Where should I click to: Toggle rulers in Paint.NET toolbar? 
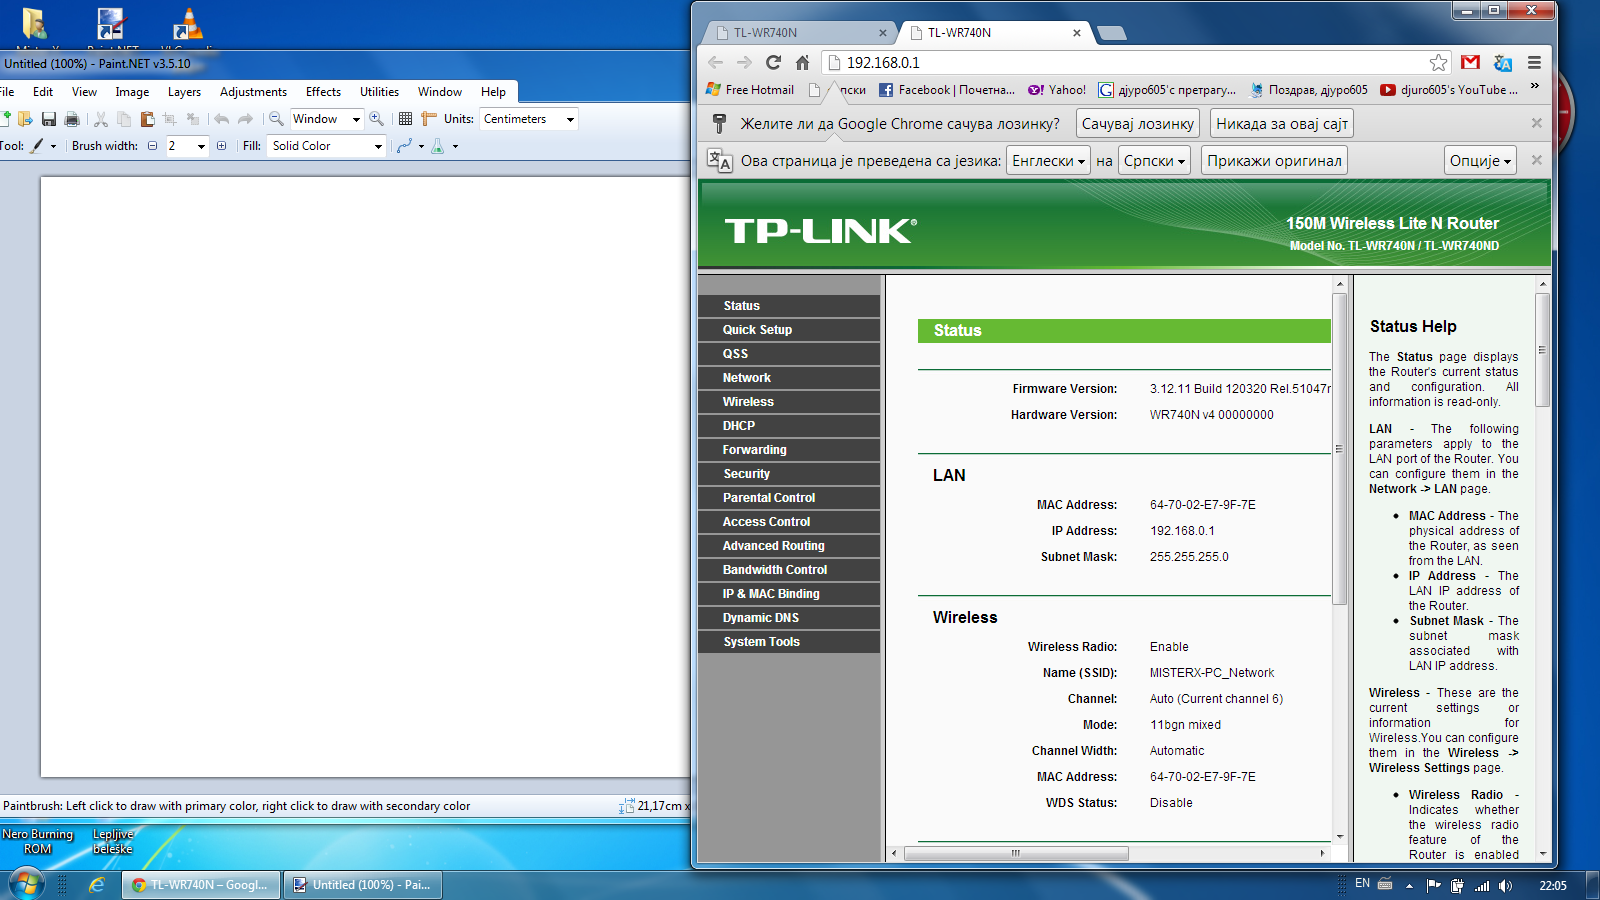pos(429,119)
